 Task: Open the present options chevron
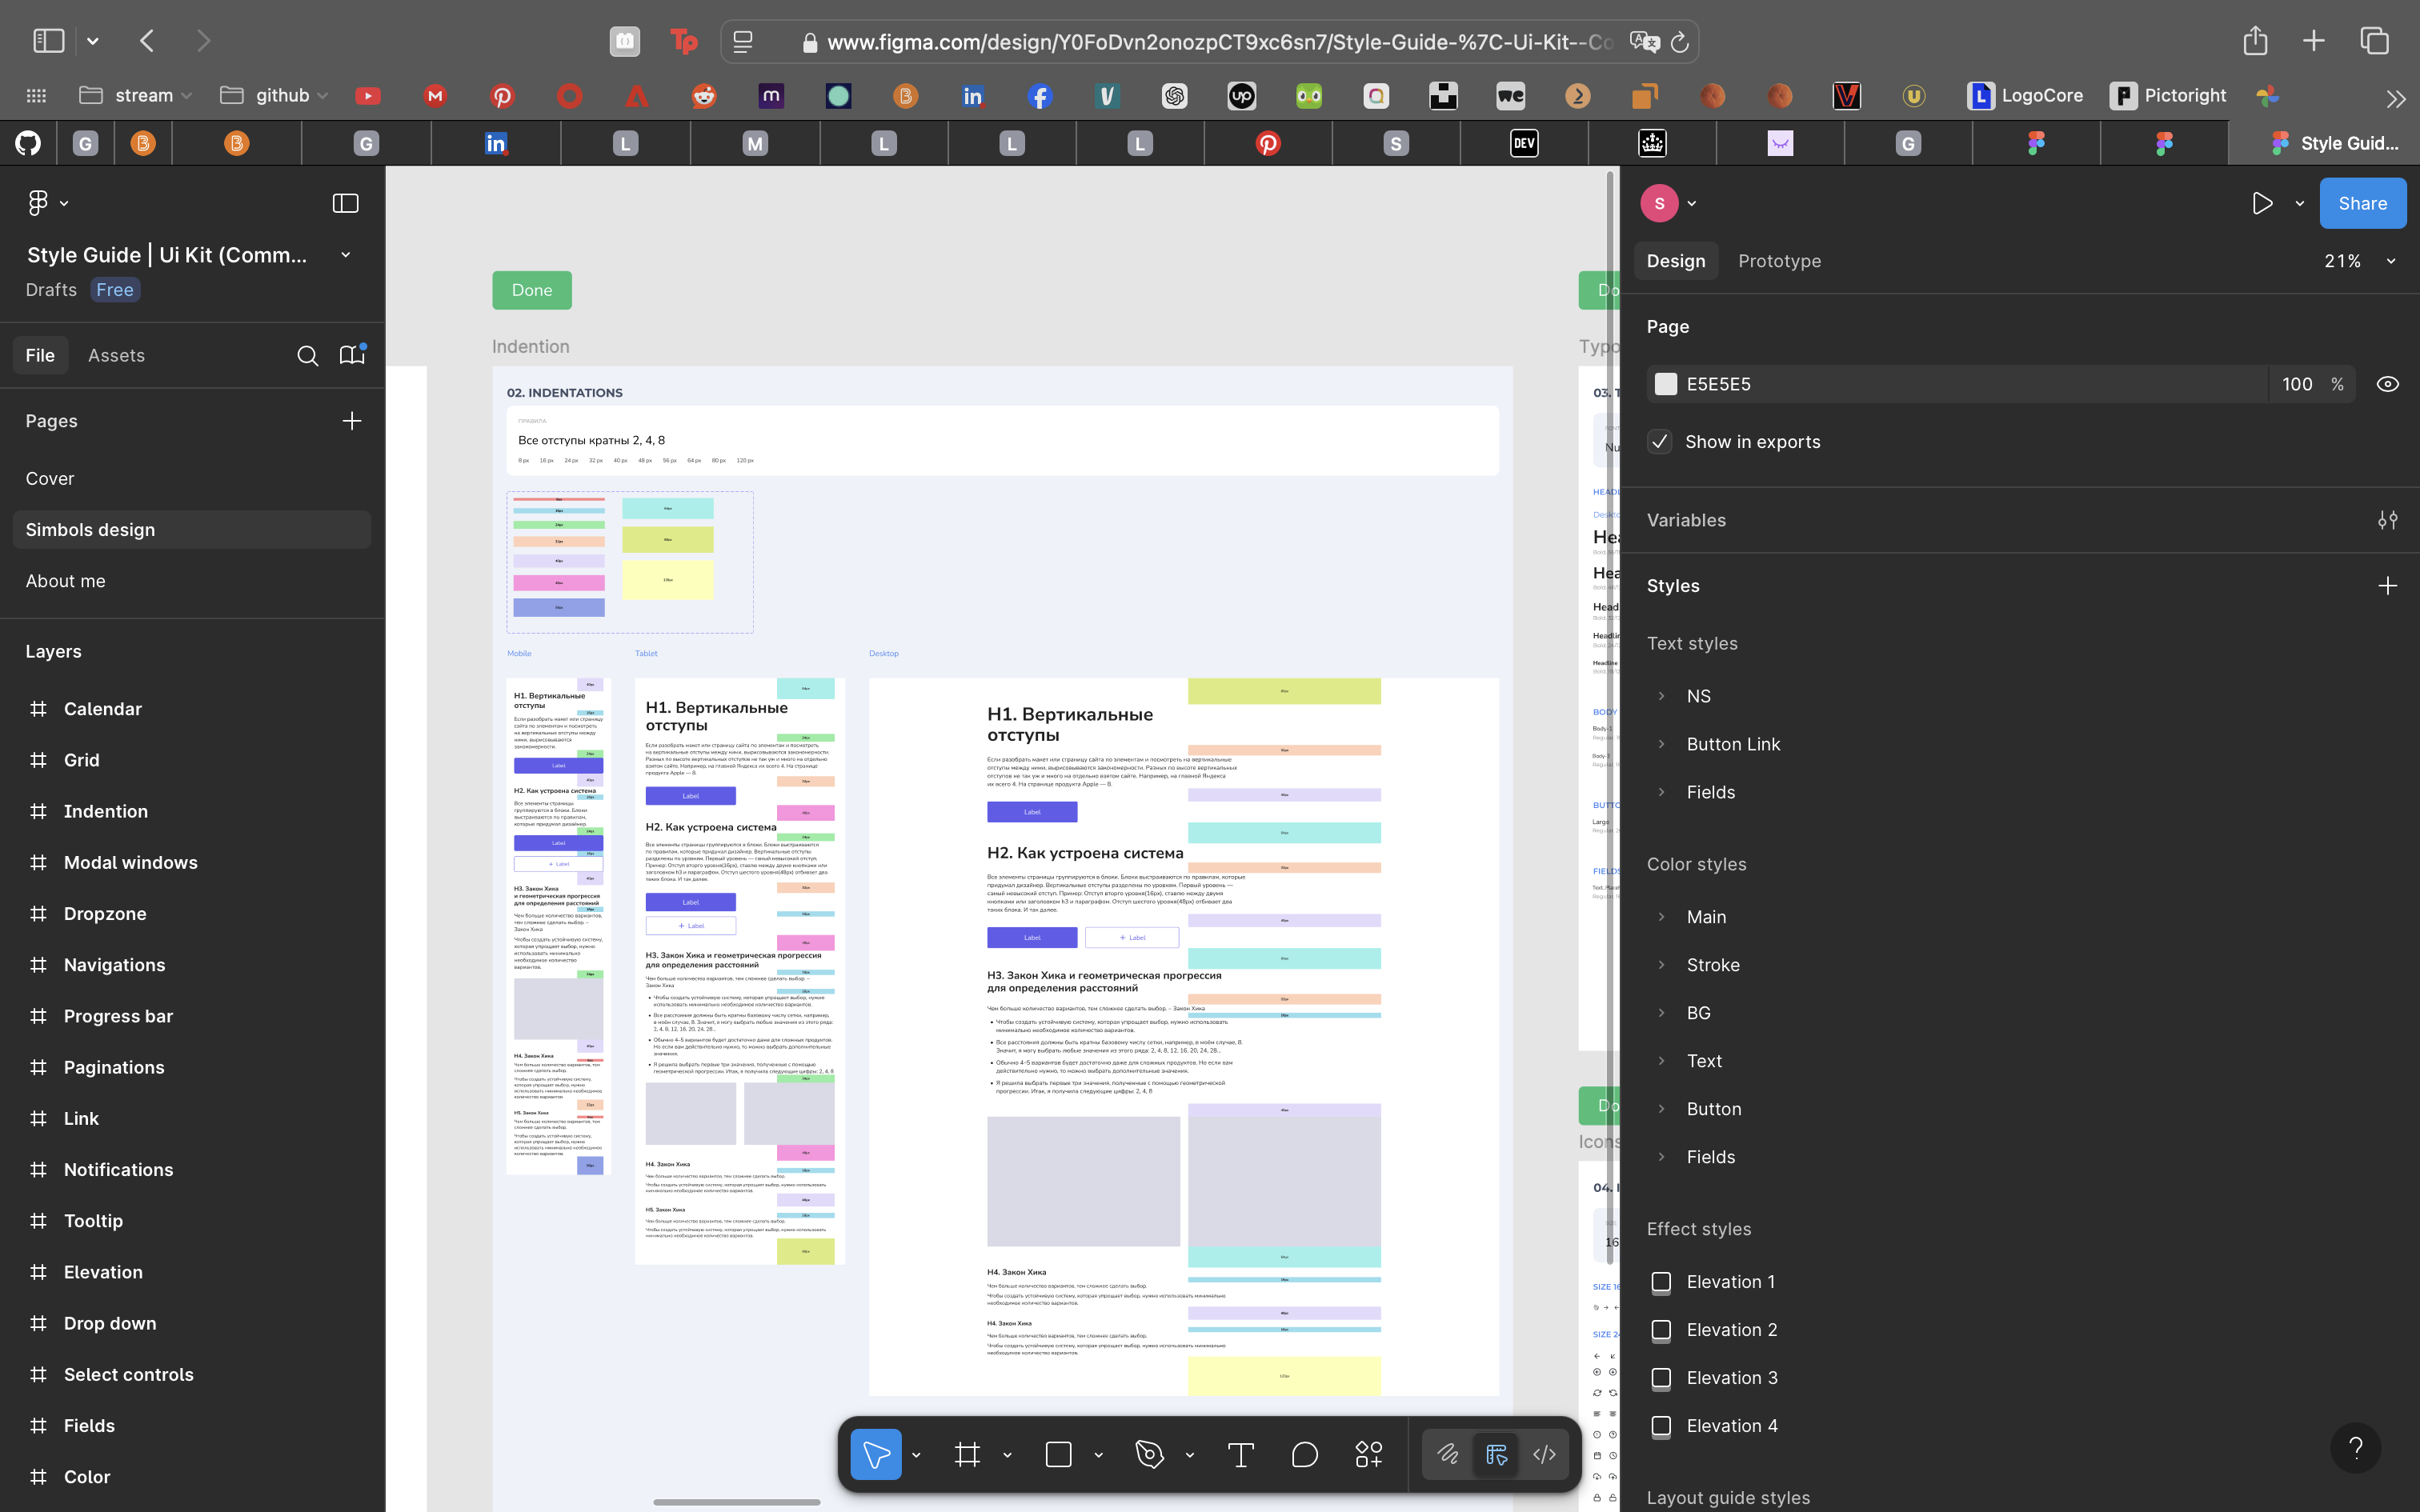pyautogui.click(x=2300, y=203)
